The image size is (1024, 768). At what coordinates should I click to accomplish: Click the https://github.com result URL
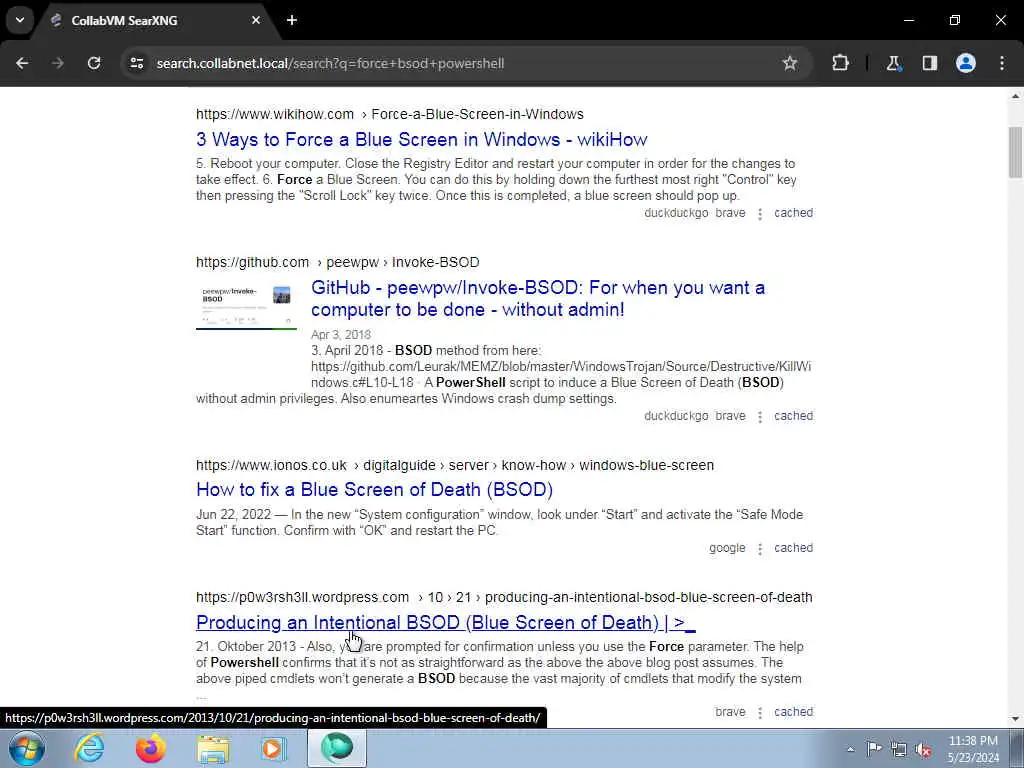(252, 263)
